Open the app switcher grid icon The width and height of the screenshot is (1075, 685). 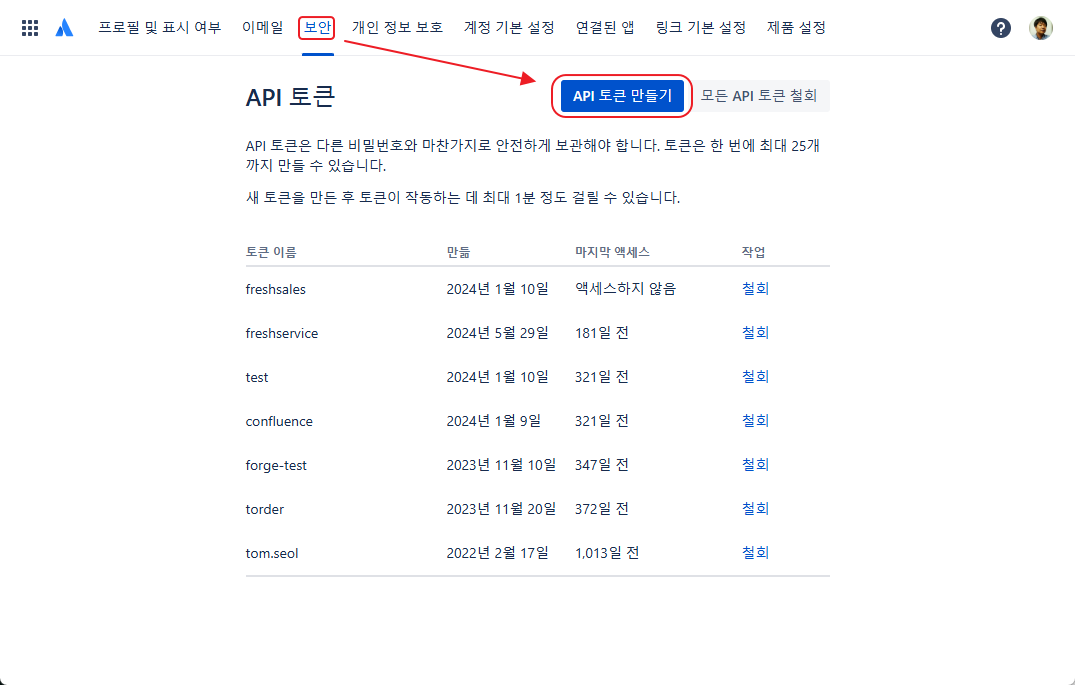(x=30, y=28)
